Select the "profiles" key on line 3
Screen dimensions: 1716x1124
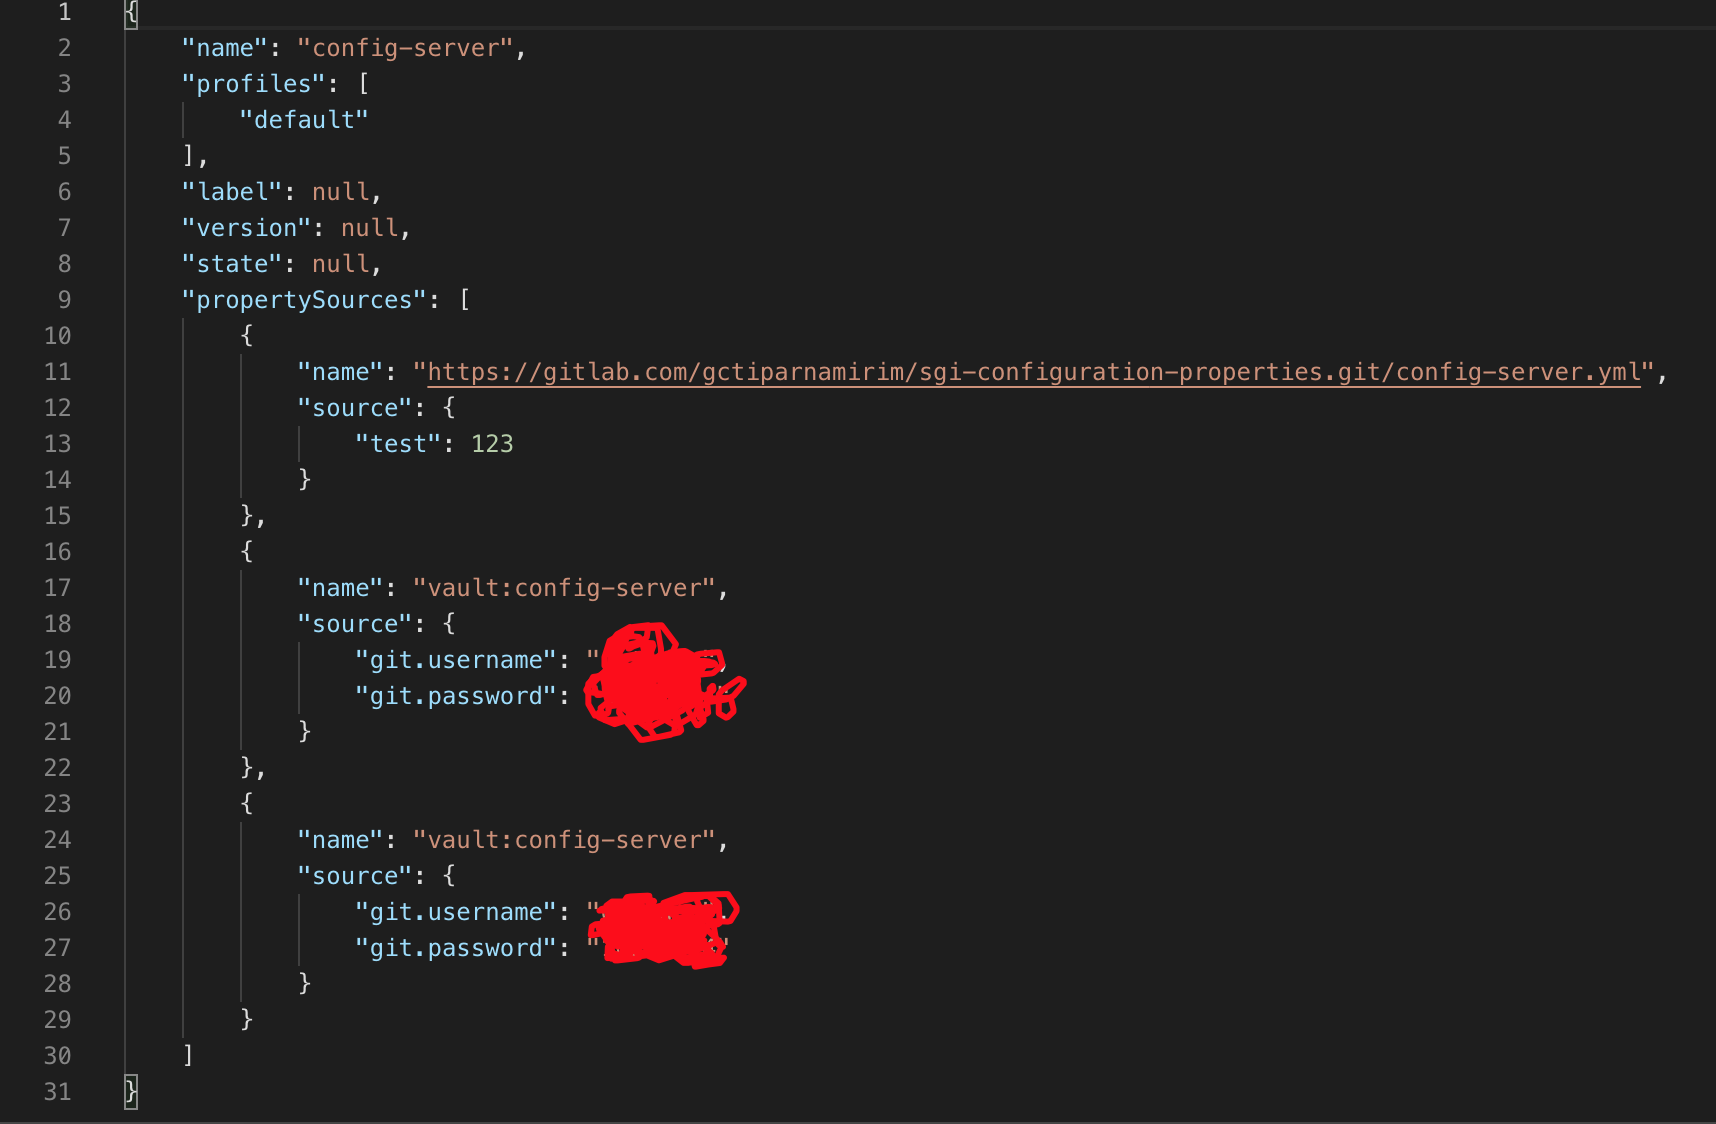coord(252,83)
